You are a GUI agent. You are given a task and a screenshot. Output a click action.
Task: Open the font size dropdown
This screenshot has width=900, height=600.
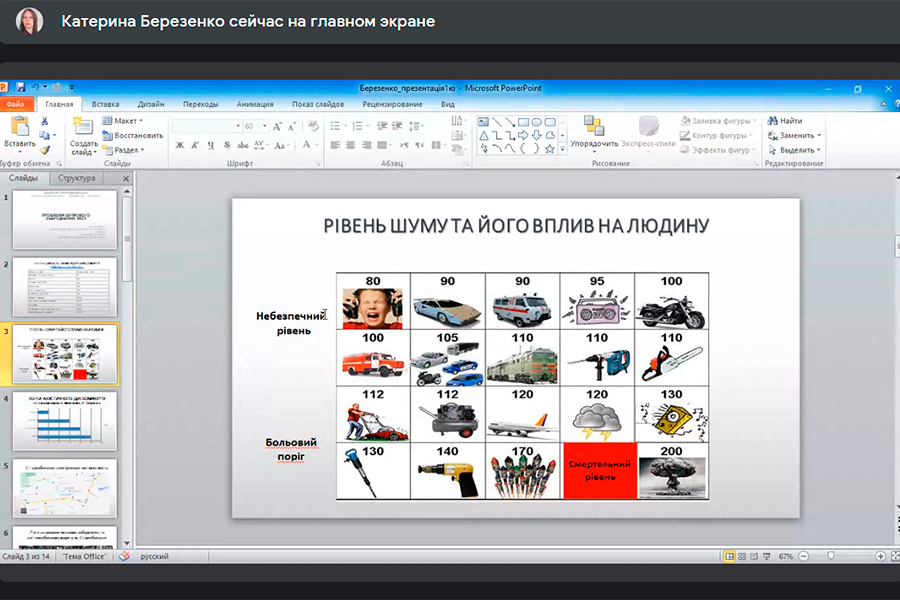[264, 126]
